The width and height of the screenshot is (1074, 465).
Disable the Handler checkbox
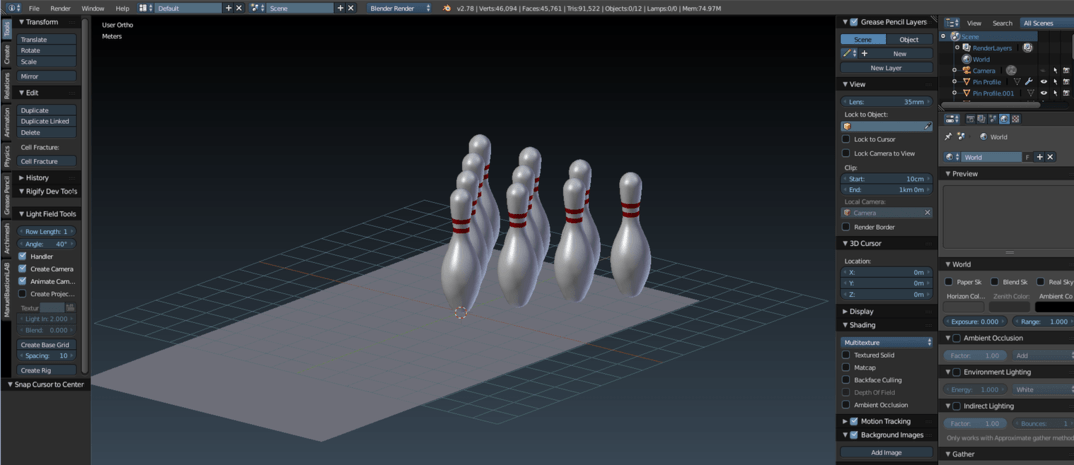coord(23,256)
